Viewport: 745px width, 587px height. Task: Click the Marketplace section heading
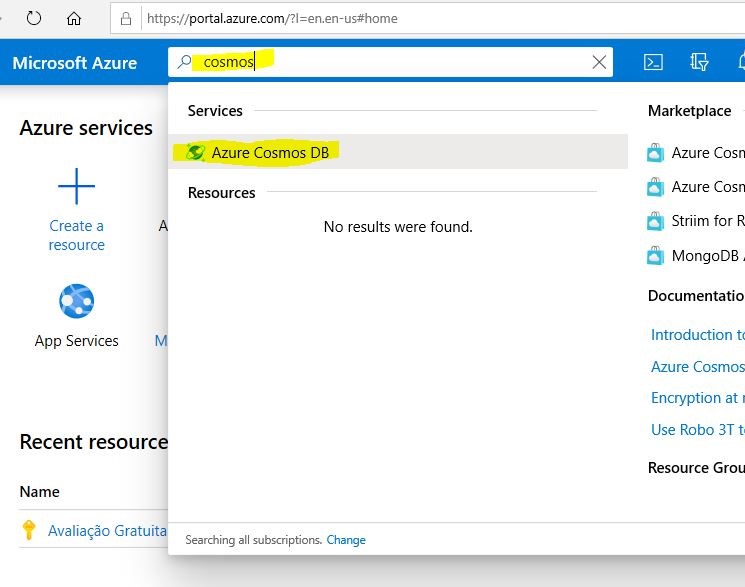689,111
